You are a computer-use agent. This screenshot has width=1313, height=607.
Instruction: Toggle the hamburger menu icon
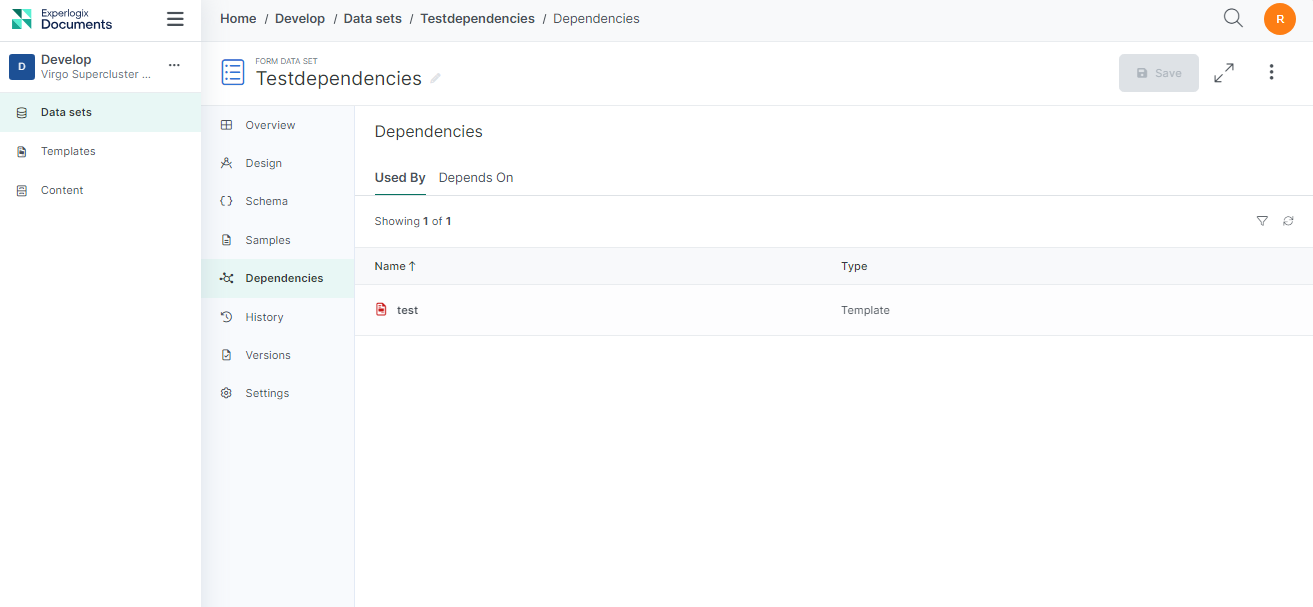pos(175,19)
